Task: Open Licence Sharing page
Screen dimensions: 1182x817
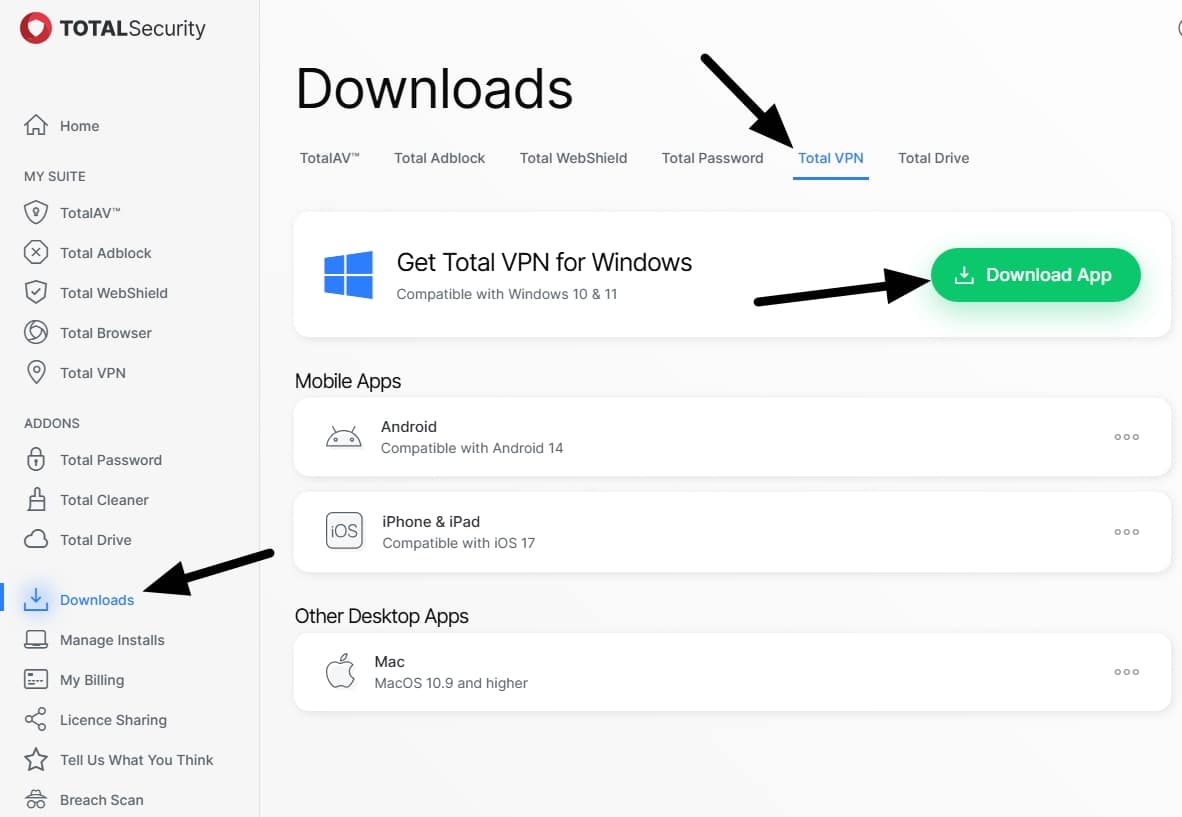Action: pyautogui.click(x=113, y=720)
